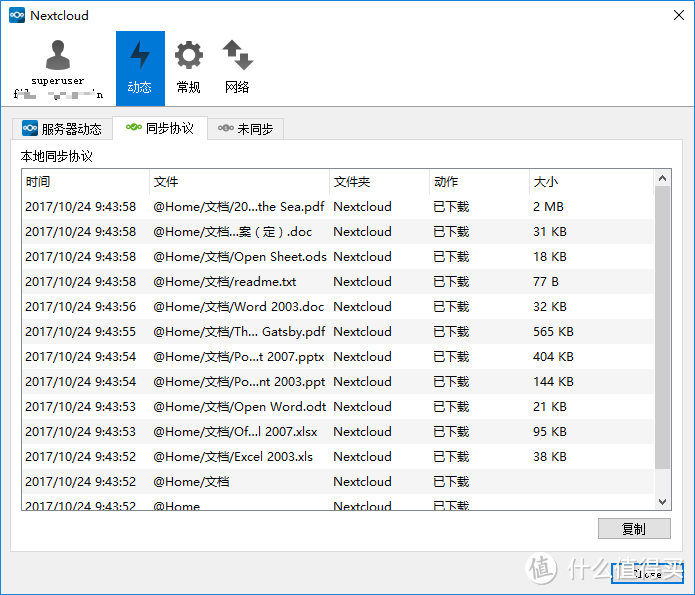Click the Nextcloud title bar logo
The image size is (695, 595).
(17, 15)
